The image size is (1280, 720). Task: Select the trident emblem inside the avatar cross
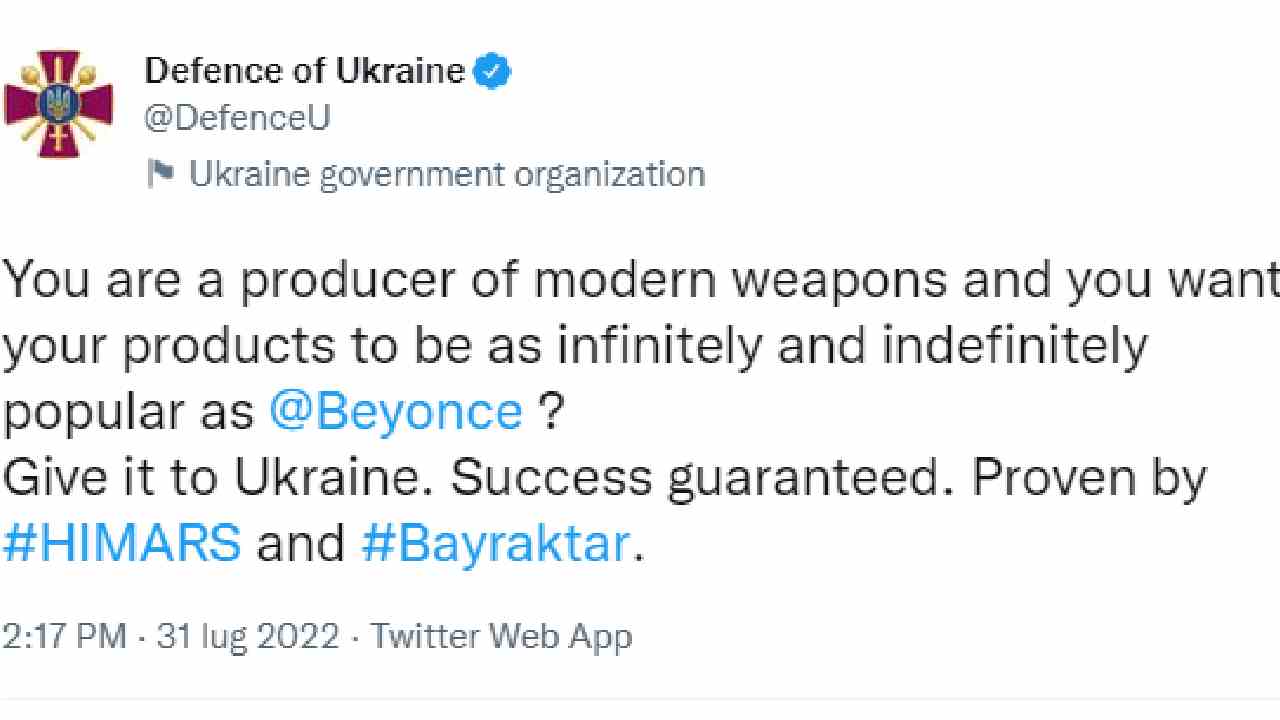pos(58,103)
